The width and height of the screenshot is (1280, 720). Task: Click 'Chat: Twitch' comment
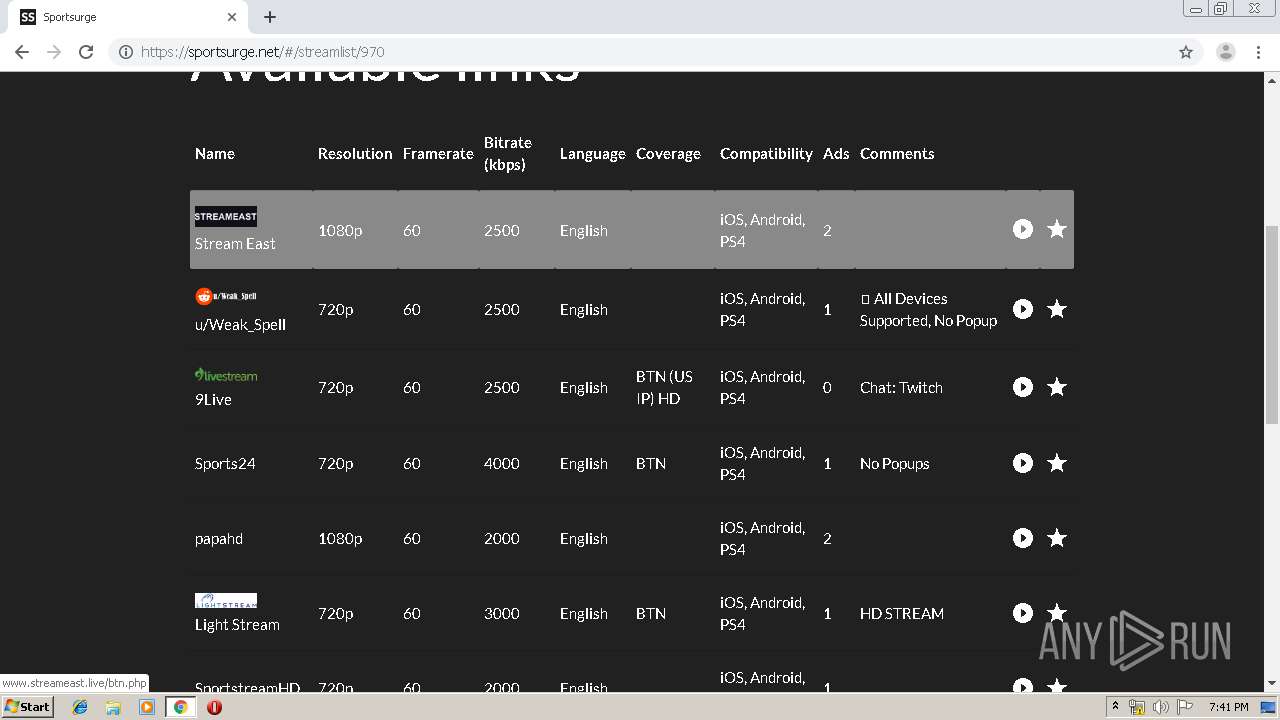point(901,387)
